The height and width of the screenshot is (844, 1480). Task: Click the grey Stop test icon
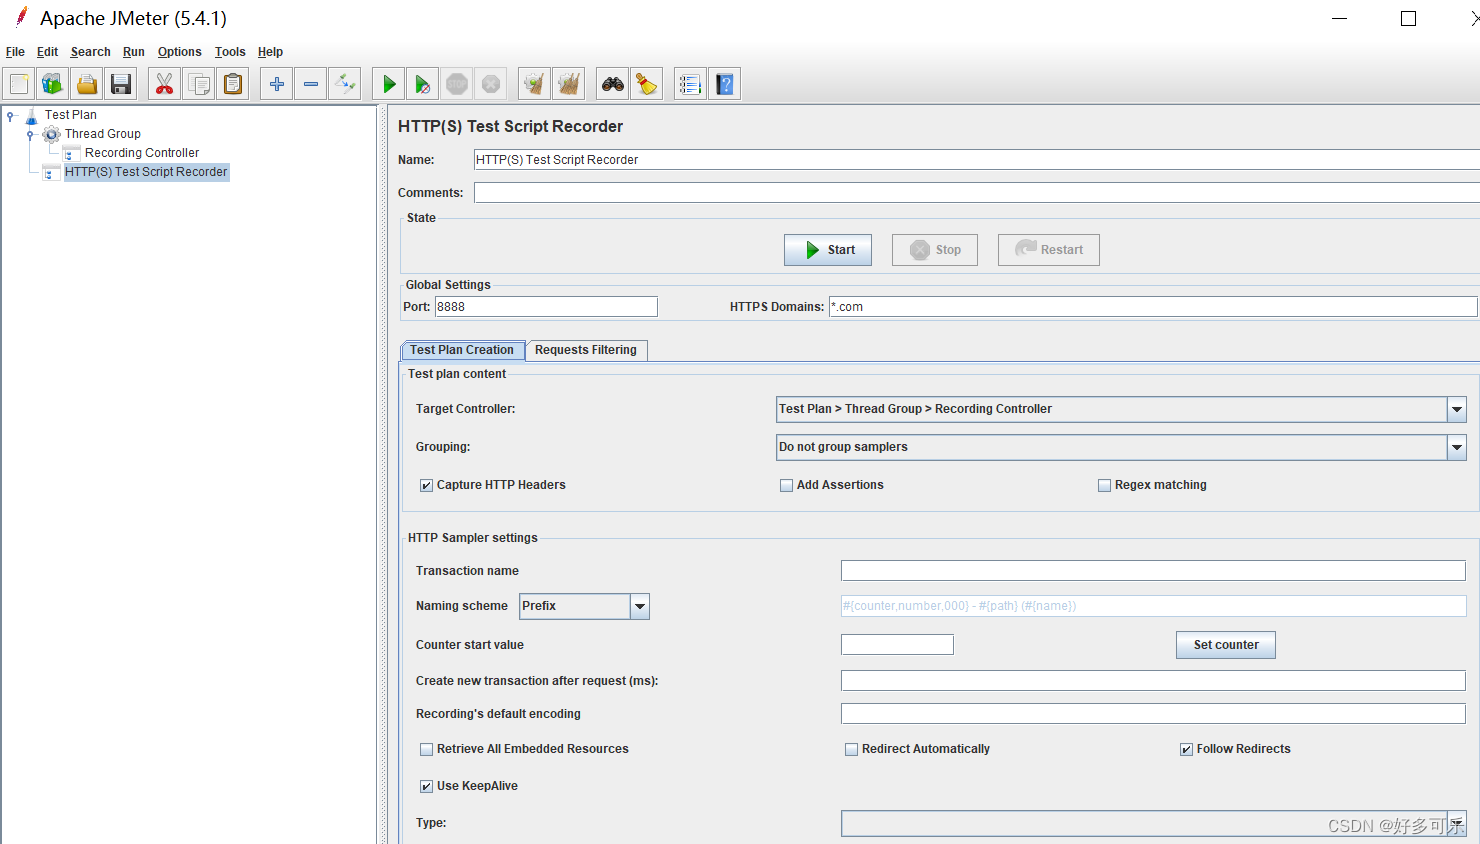457,84
